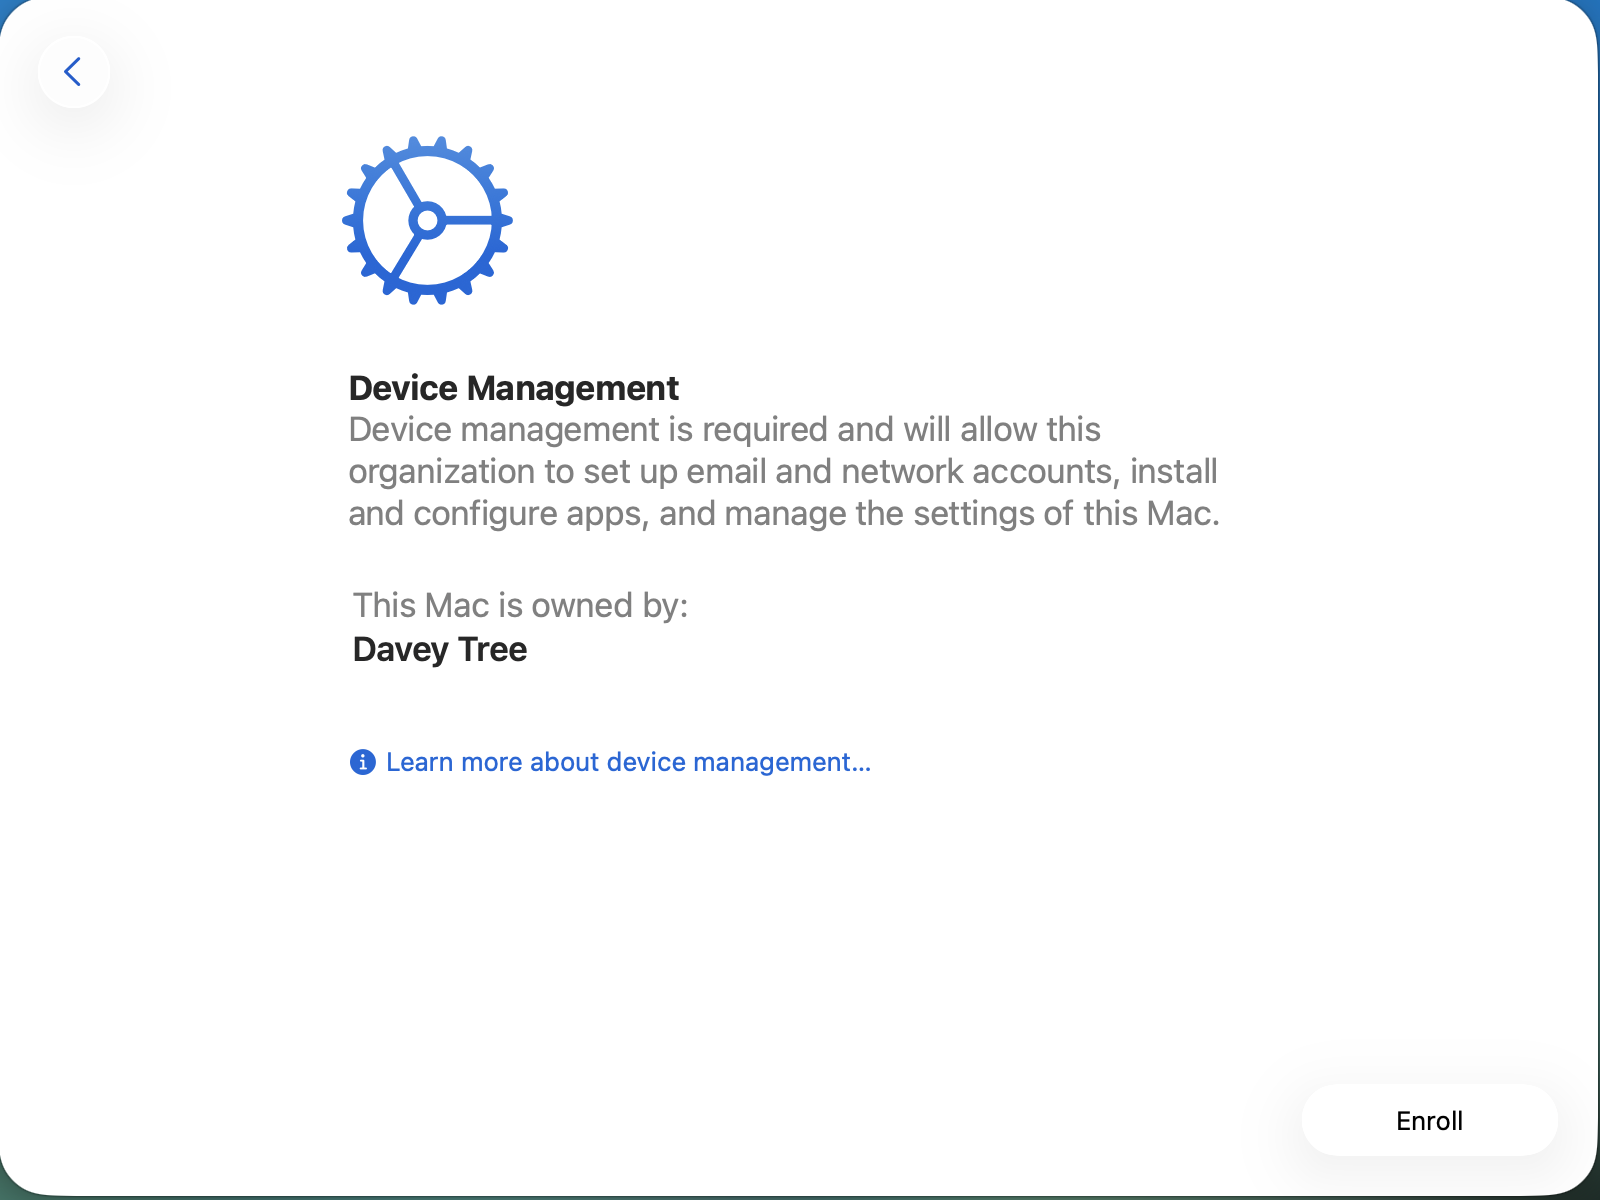The width and height of the screenshot is (1600, 1200).
Task: Go back using the chevron arrow button
Action: (73, 72)
